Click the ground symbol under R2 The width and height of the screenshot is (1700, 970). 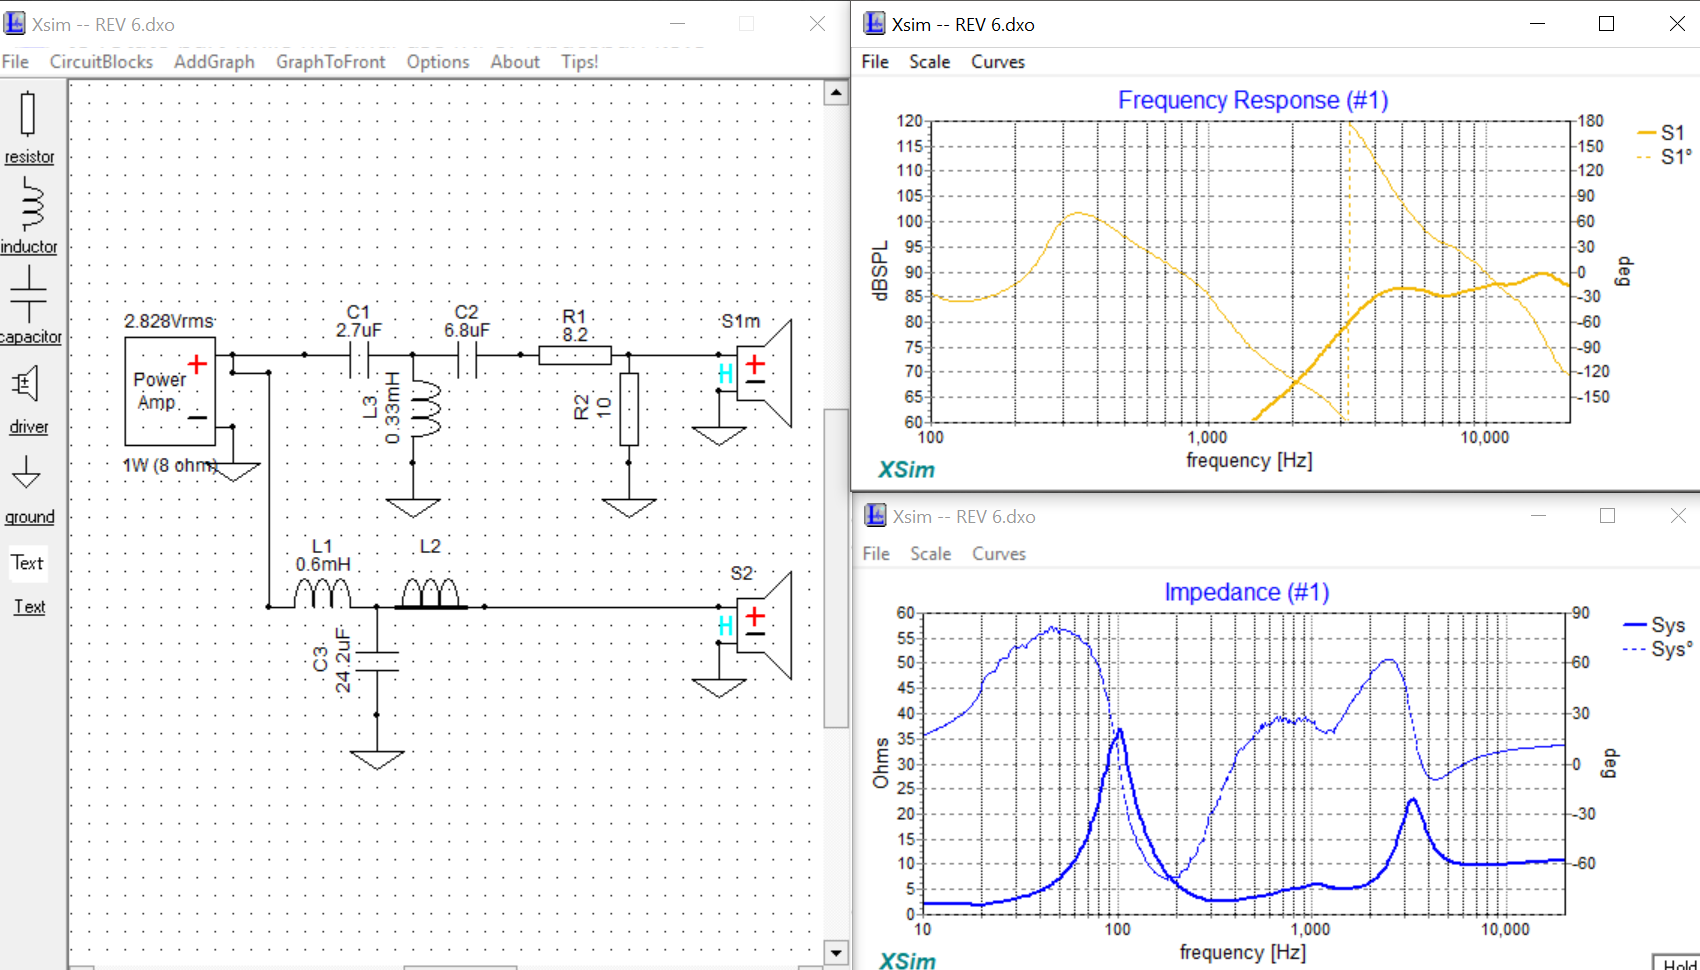(629, 508)
